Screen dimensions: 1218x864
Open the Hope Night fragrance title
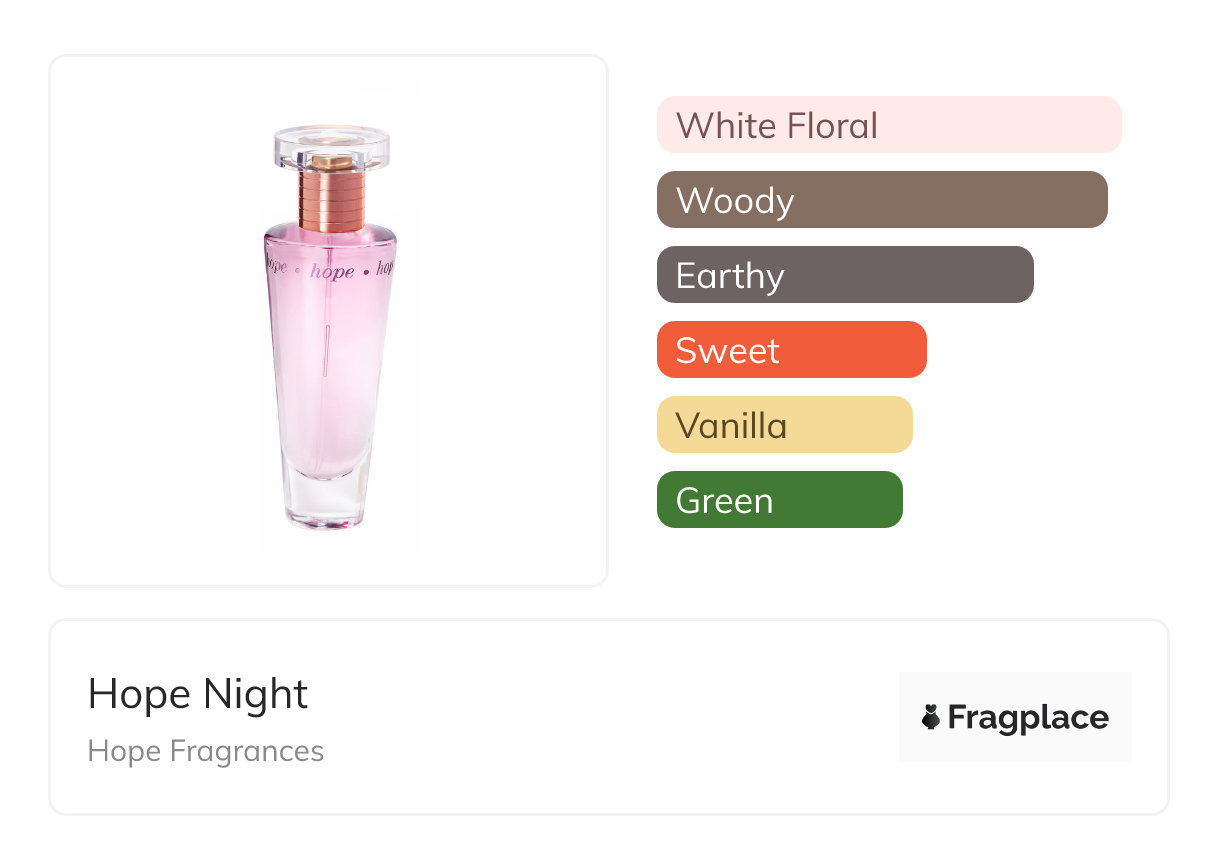[198, 694]
